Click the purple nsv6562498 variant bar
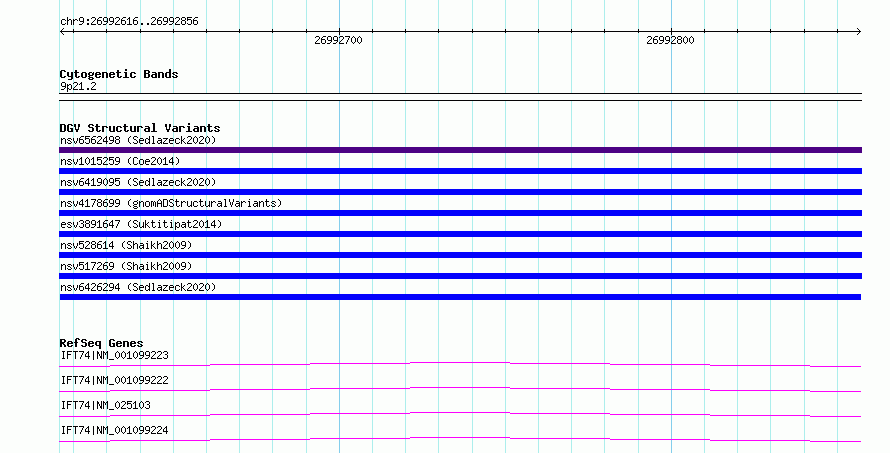 click(460, 150)
